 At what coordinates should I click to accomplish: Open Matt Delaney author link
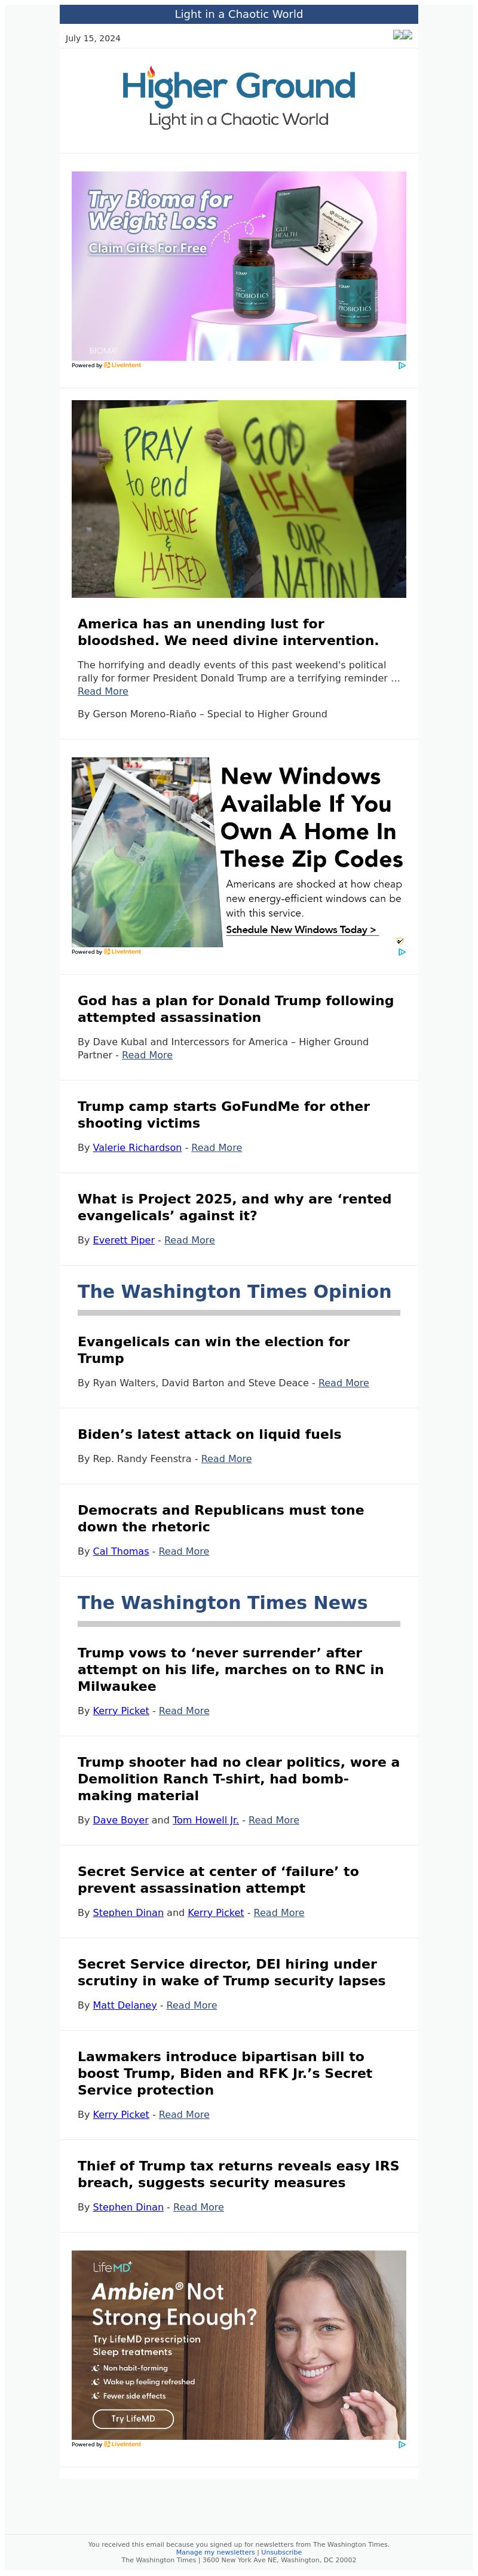tap(125, 2004)
